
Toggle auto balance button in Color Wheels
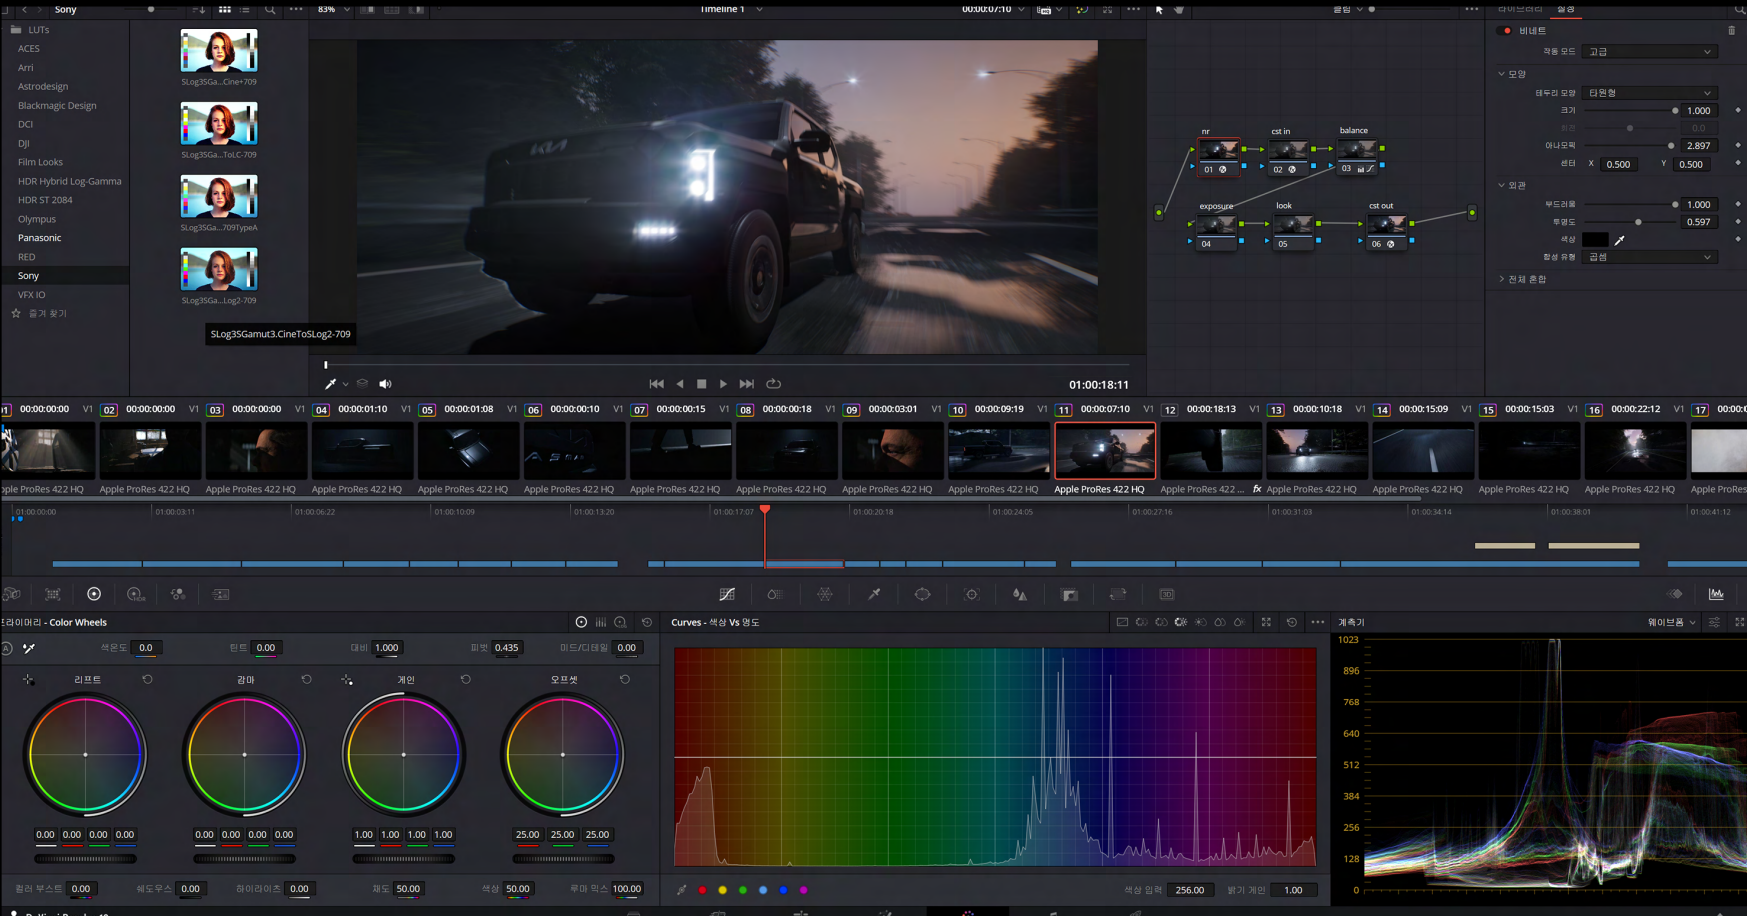click(6, 648)
